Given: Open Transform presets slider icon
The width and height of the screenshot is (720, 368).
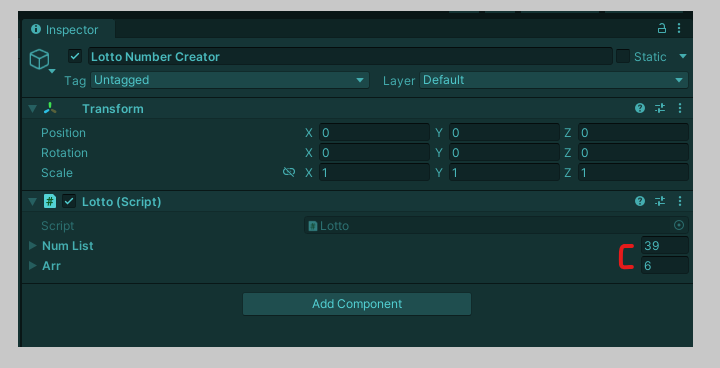Looking at the screenshot, I should 660,108.
